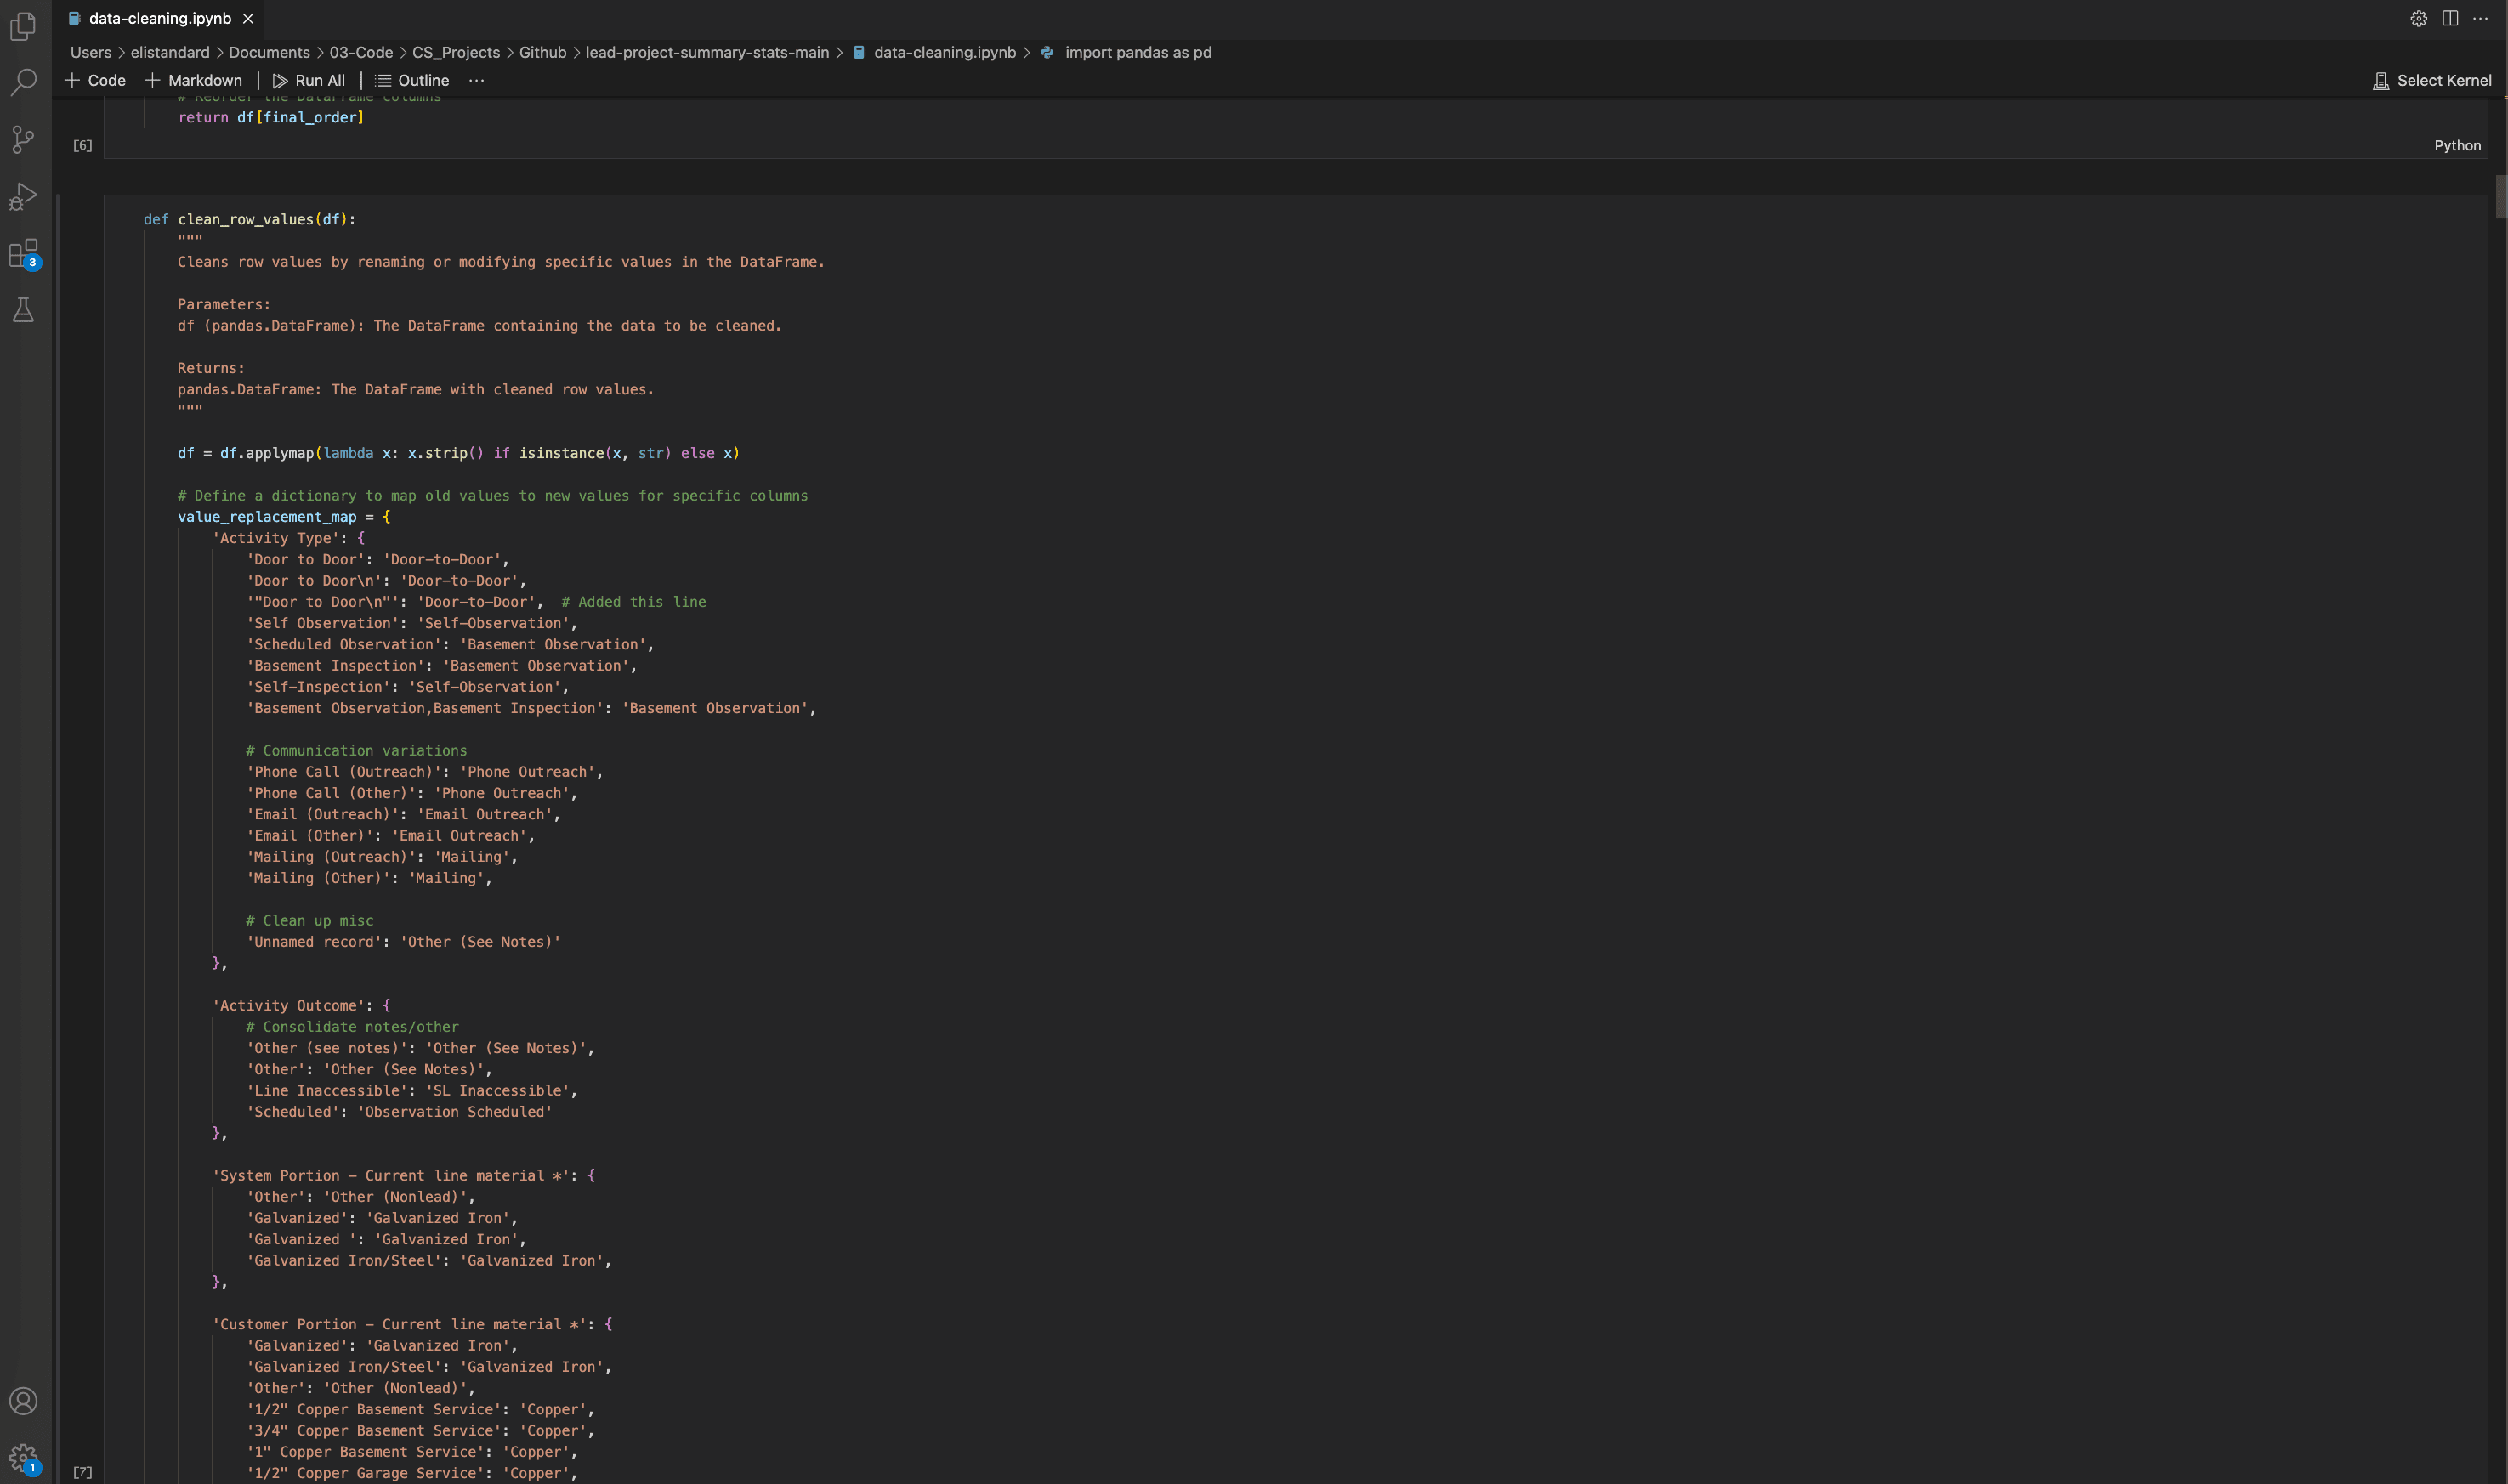The width and height of the screenshot is (2508, 1484).
Task: Click the Documents breadcrumb
Action: click(x=269, y=52)
